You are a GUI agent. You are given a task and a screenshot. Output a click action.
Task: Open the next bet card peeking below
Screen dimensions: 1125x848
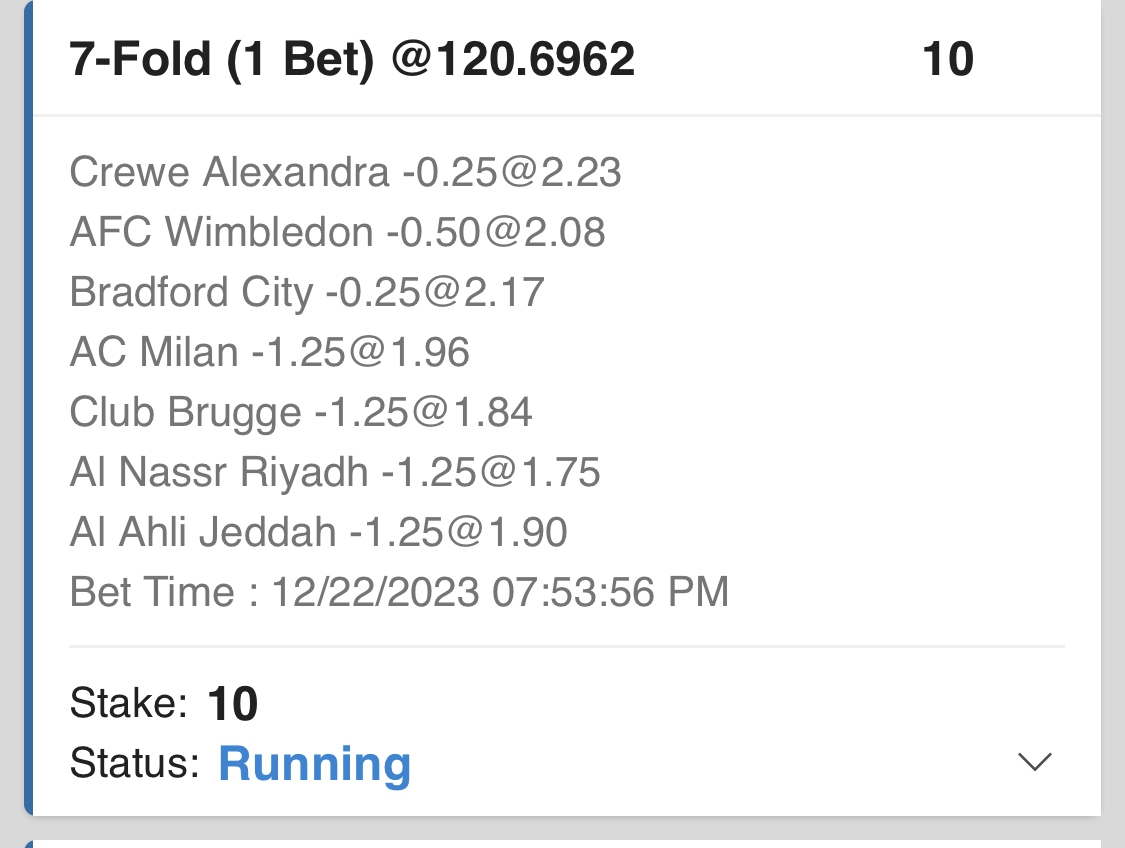[x=560, y=843]
